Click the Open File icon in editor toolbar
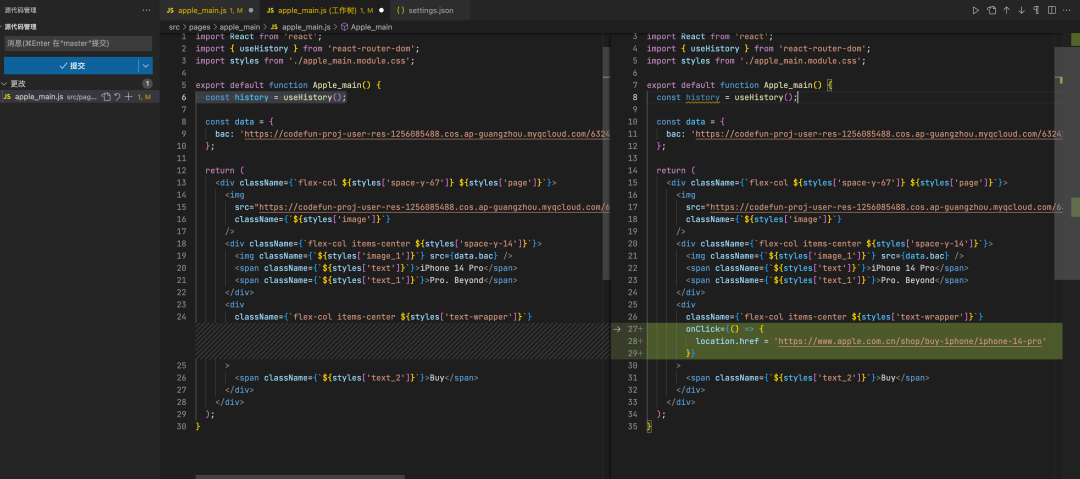Screen dimensions: 1080x479 pos(992,10)
